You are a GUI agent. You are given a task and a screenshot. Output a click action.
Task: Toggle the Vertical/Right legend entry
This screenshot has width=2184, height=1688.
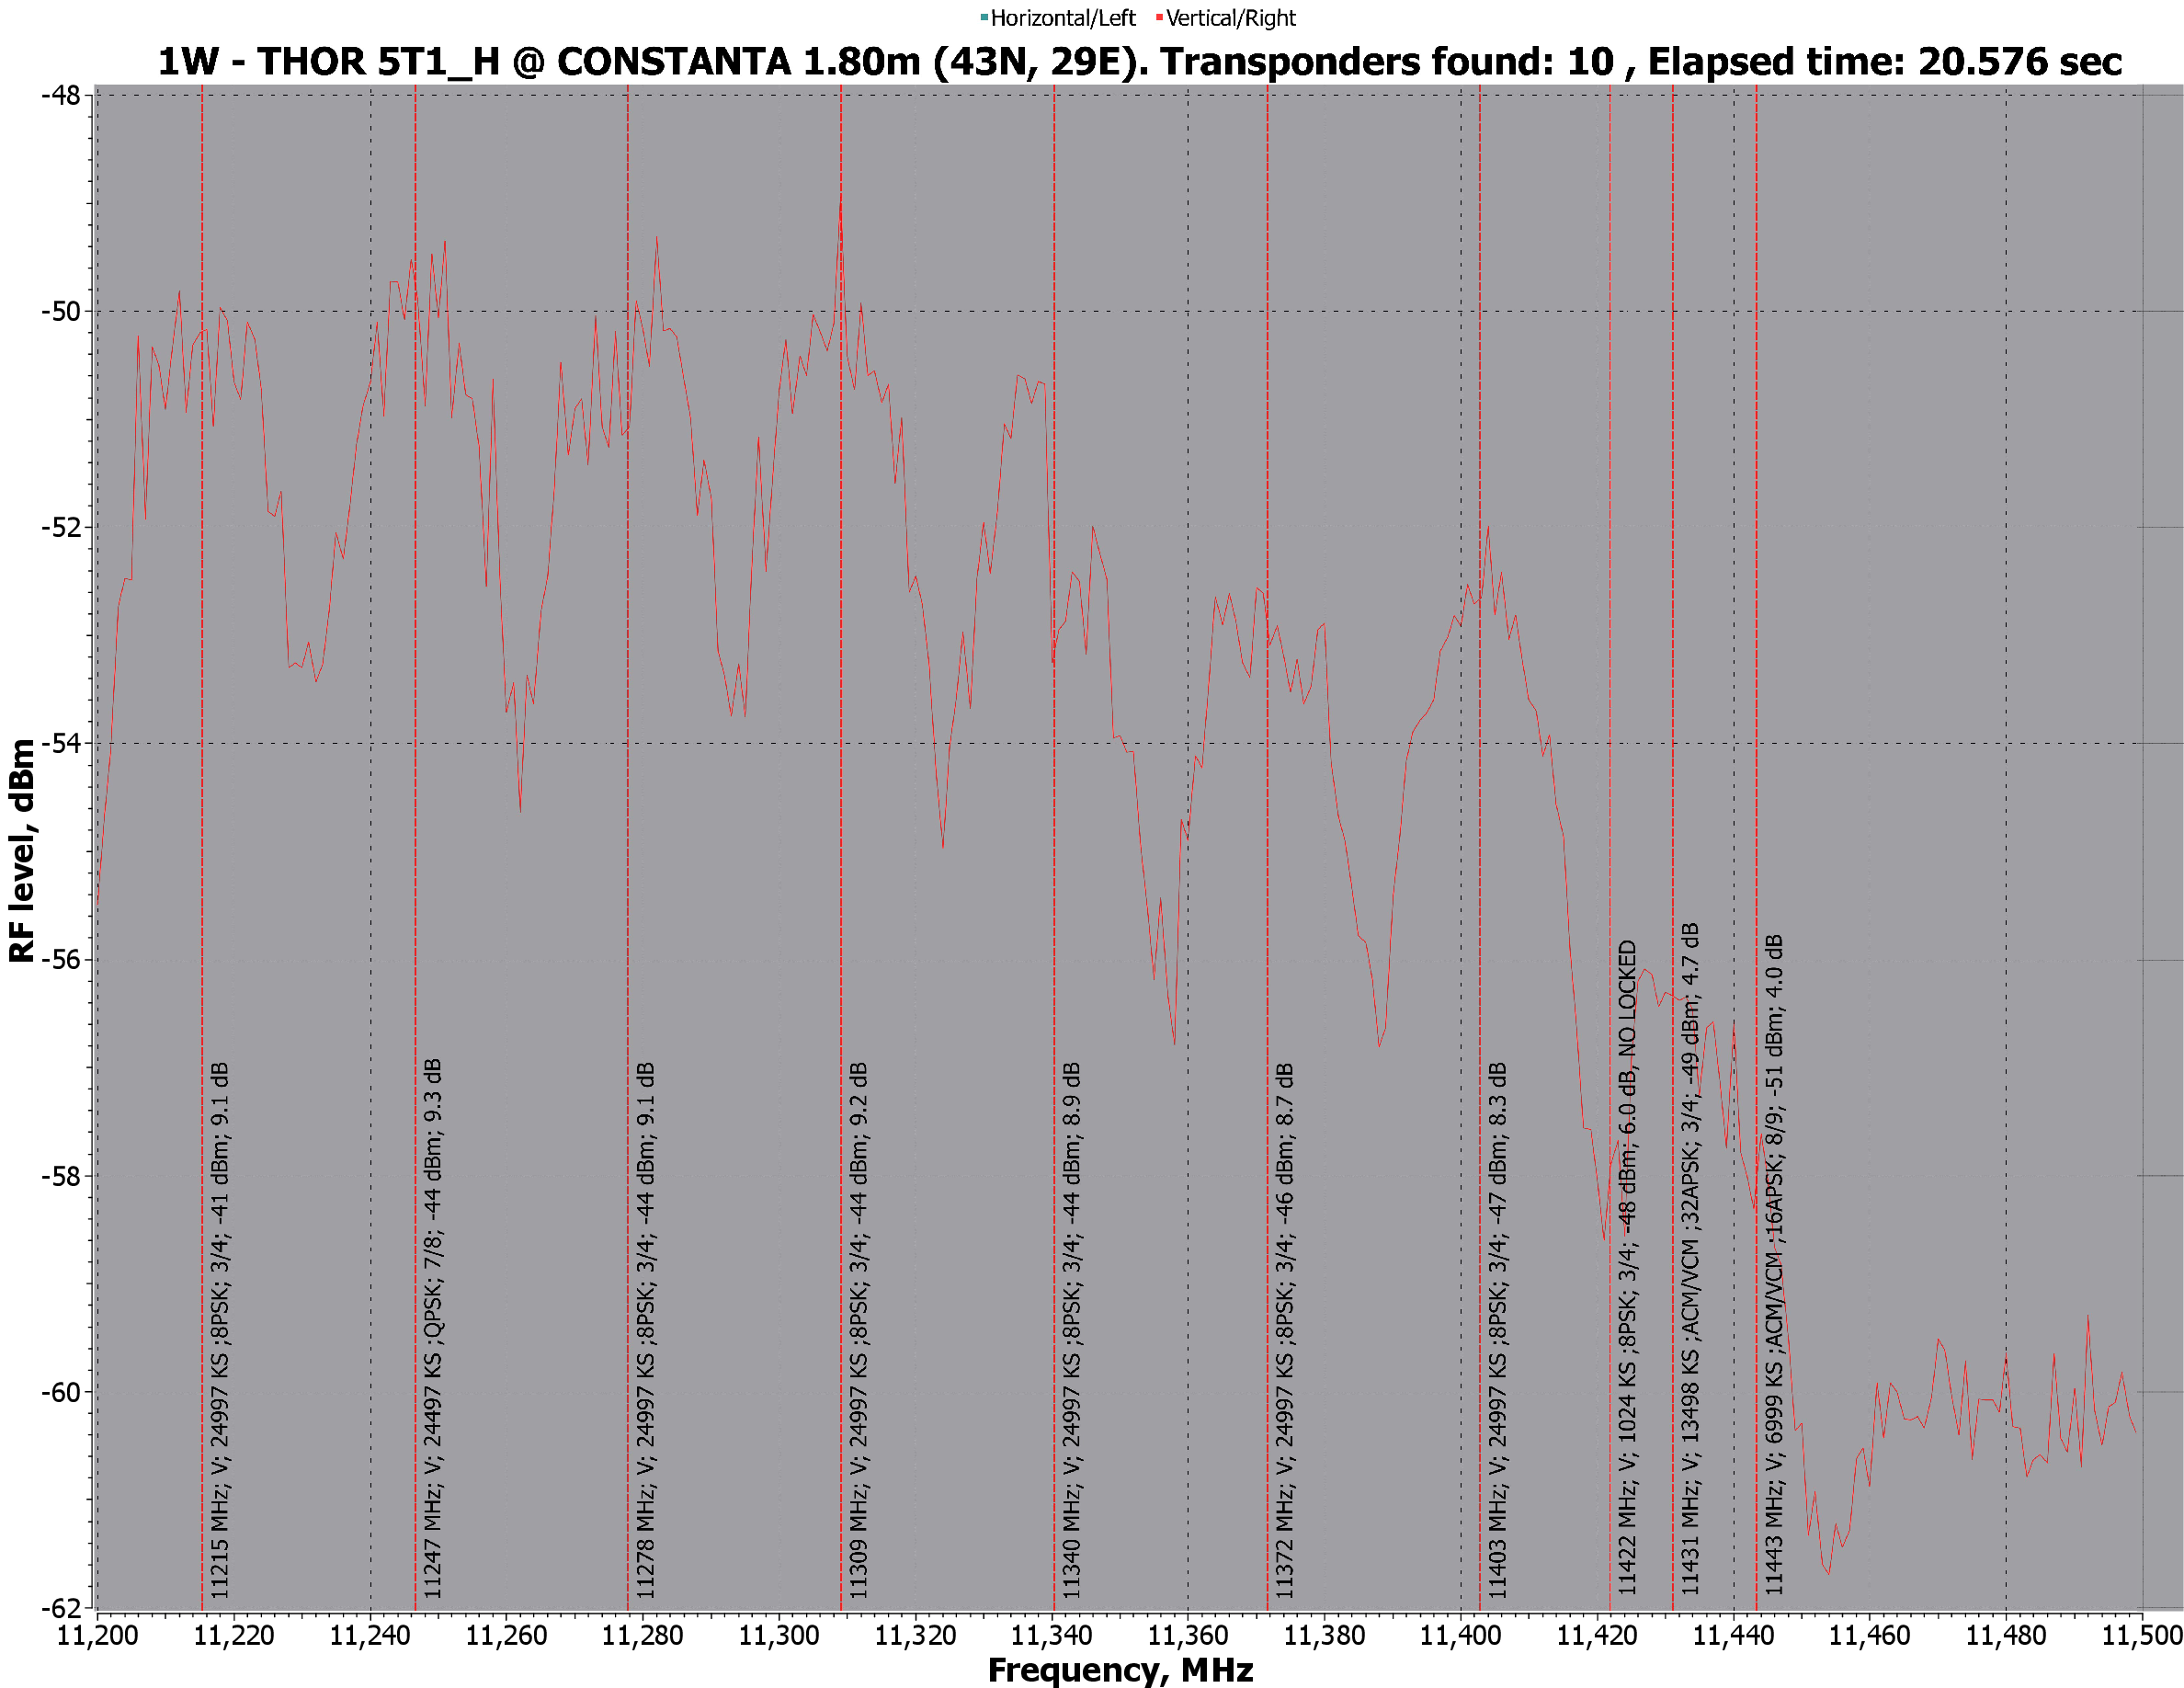click(x=1230, y=18)
